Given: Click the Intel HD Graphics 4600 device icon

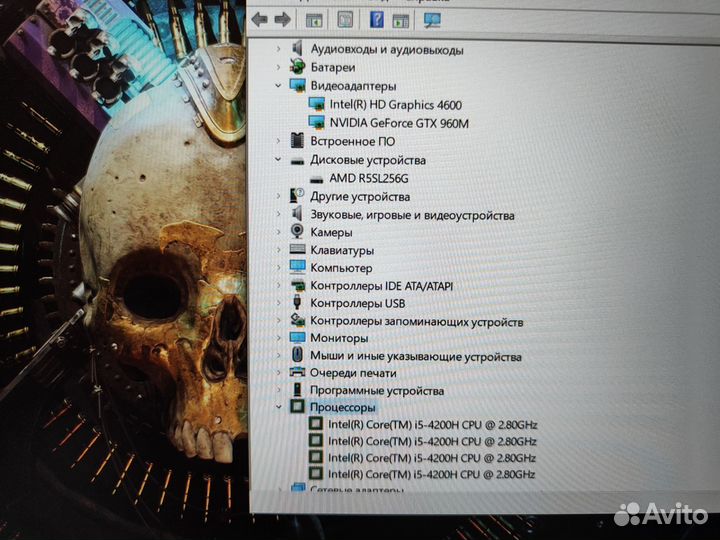Looking at the screenshot, I should pyautogui.click(x=316, y=104).
